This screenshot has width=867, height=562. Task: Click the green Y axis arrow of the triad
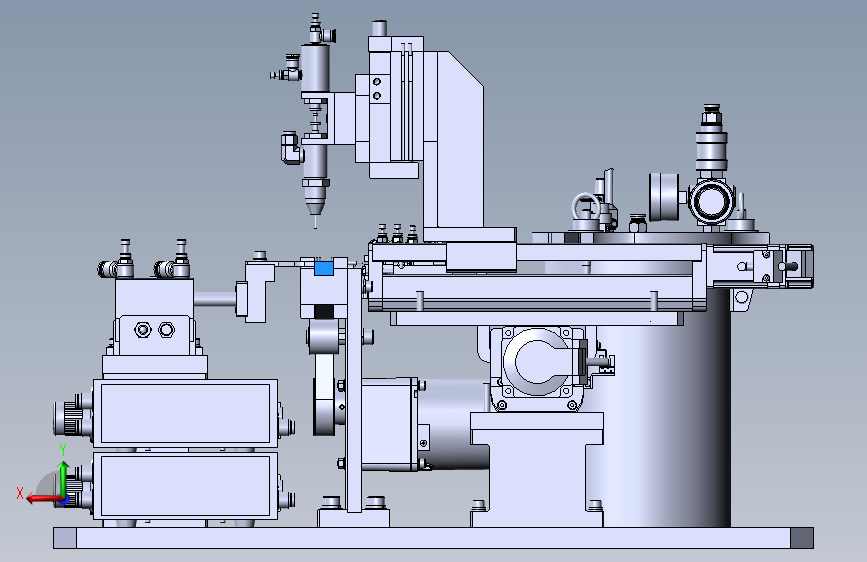64,480
